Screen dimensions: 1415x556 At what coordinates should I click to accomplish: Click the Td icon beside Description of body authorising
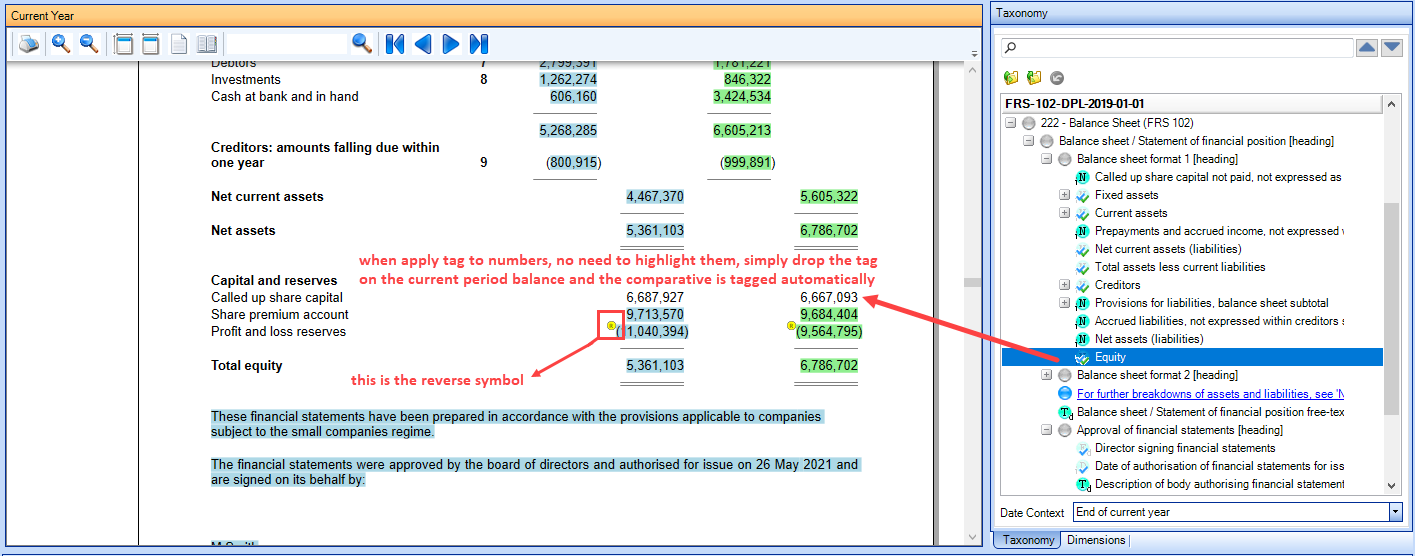[1082, 484]
